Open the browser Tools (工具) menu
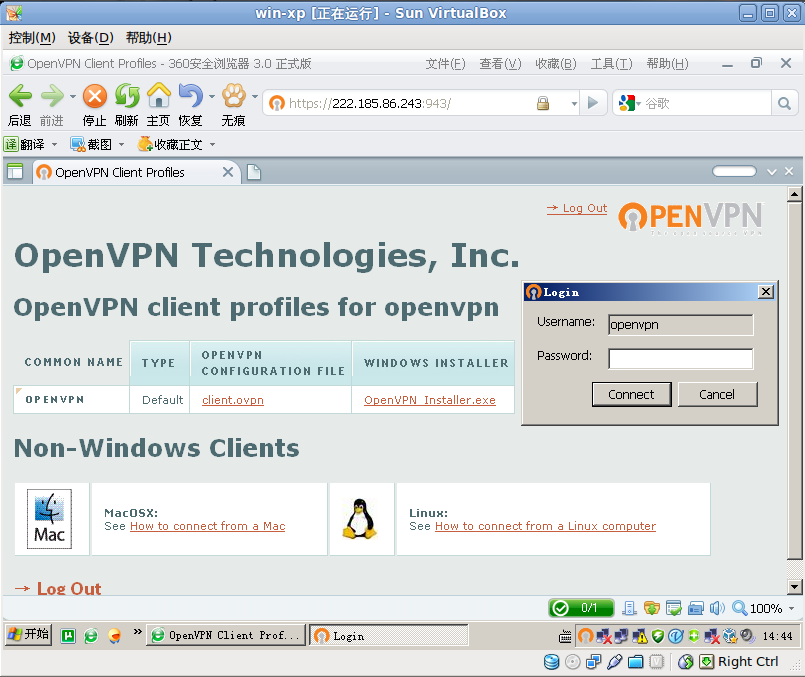This screenshot has width=805, height=677. (x=611, y=64)
